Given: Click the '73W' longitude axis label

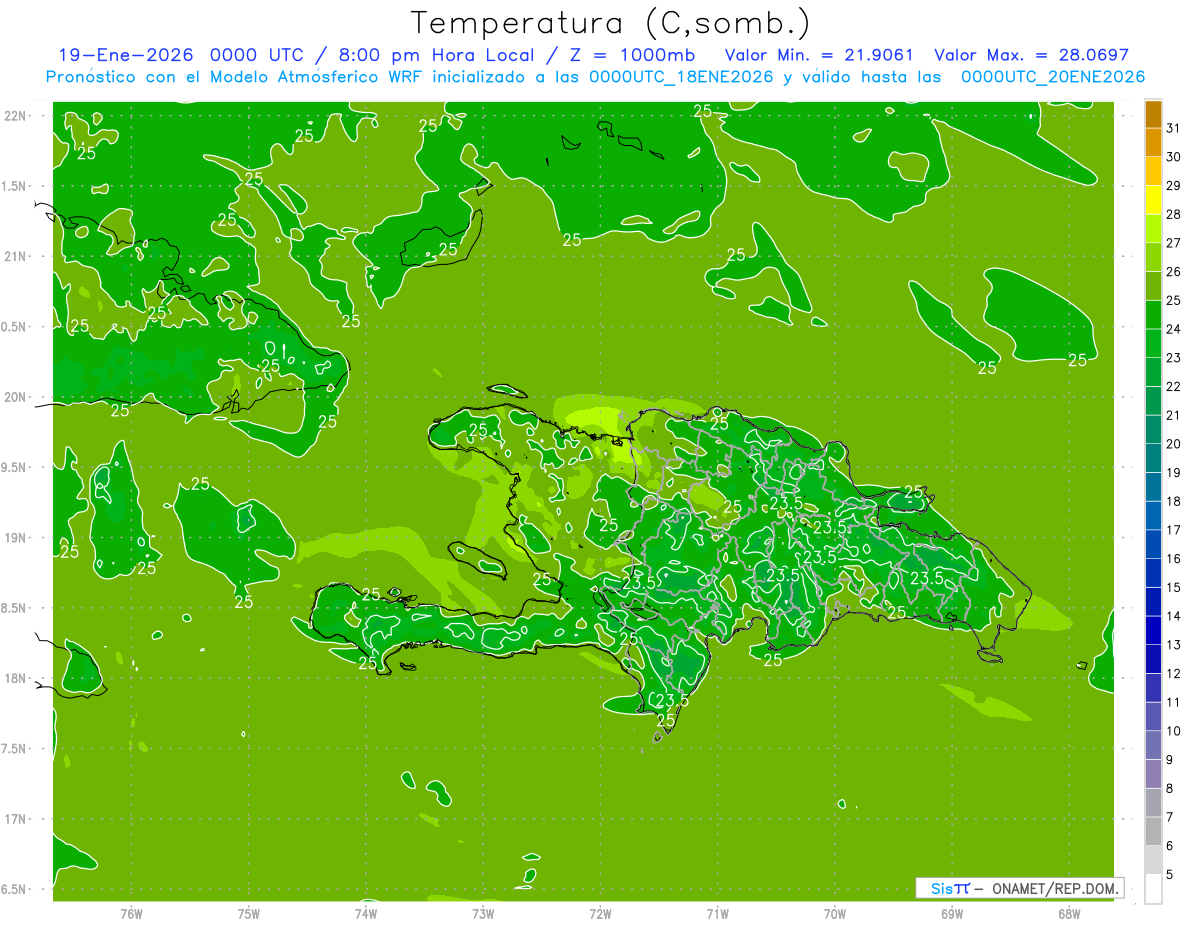Looking at the screenshot, I should pyautogui.click(x=483, y=913).
